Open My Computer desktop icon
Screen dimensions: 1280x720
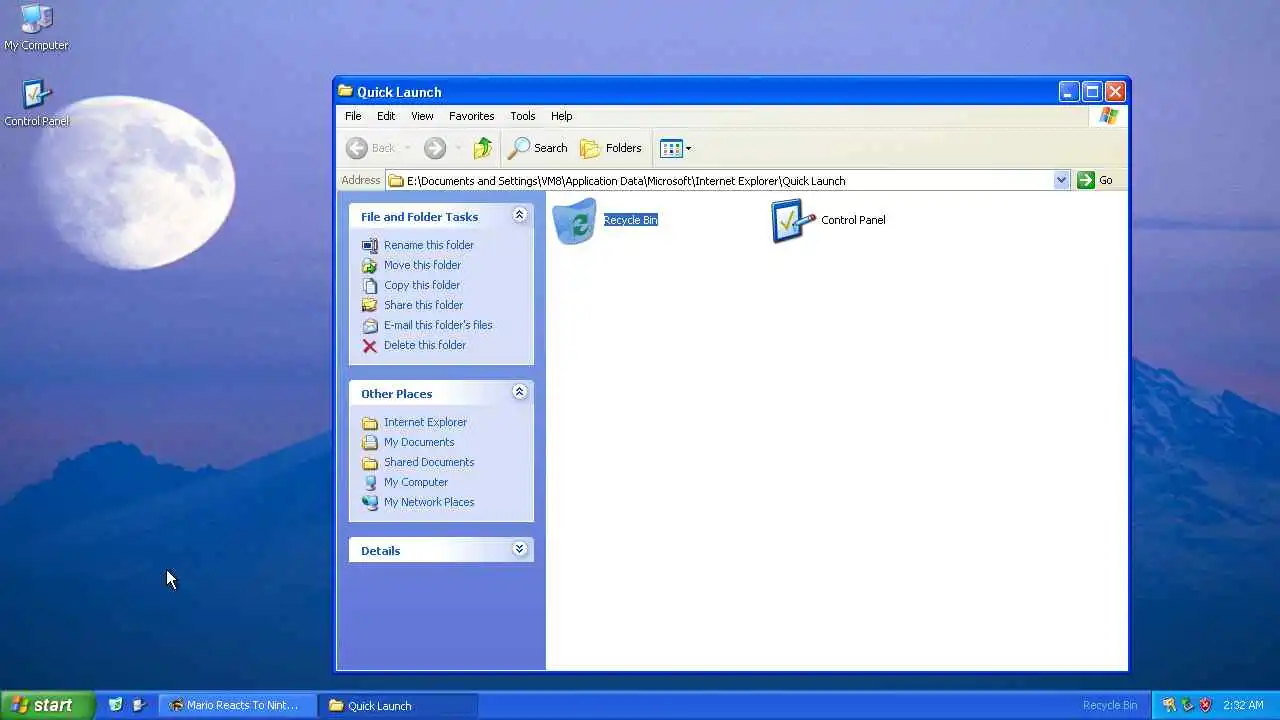(x=36, y=27)
